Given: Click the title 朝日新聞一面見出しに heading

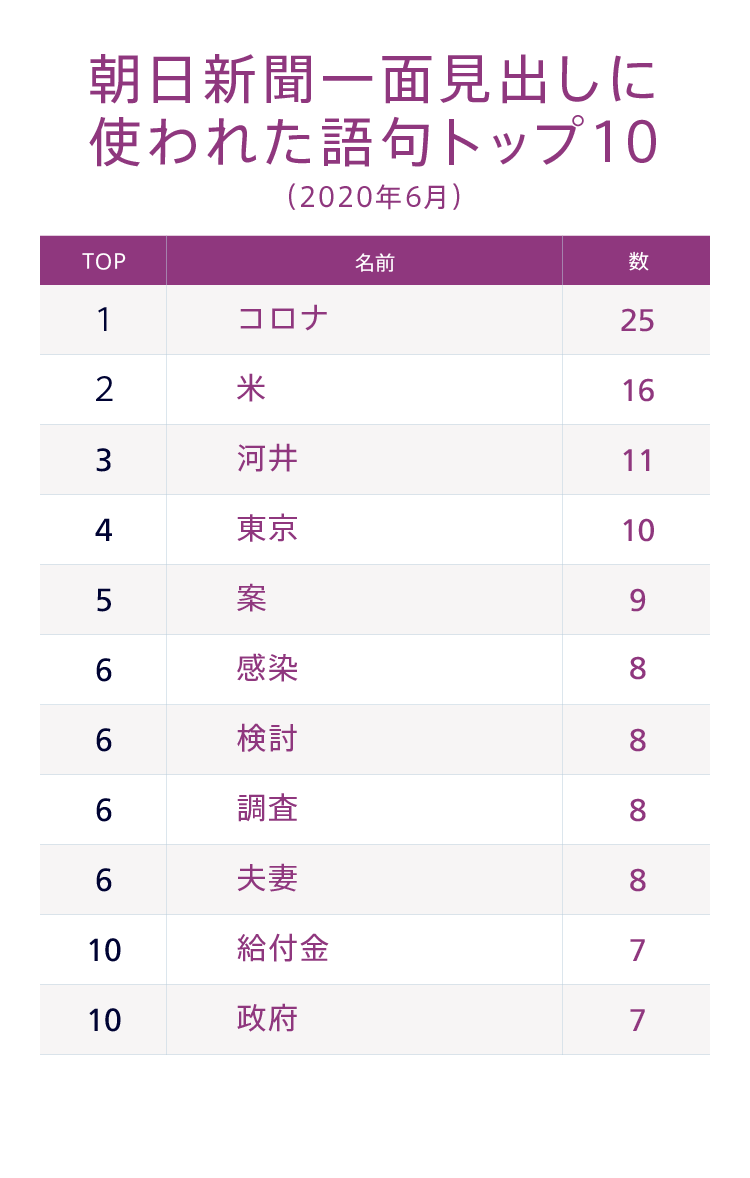Looking at the screenshot, I should pos(374,80).
